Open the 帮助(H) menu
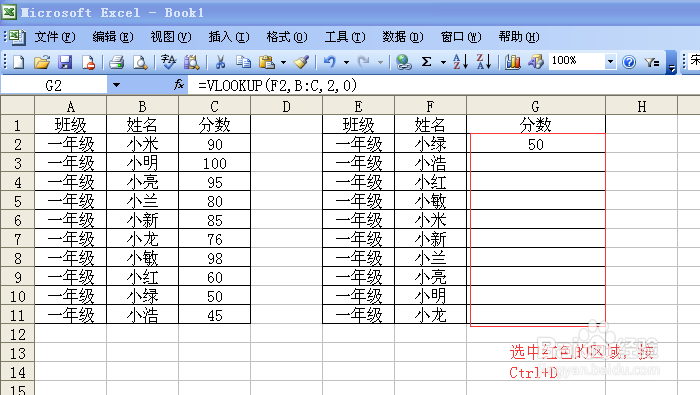The width and height of the screenshot is (700, 395). [x=519, y=37]
